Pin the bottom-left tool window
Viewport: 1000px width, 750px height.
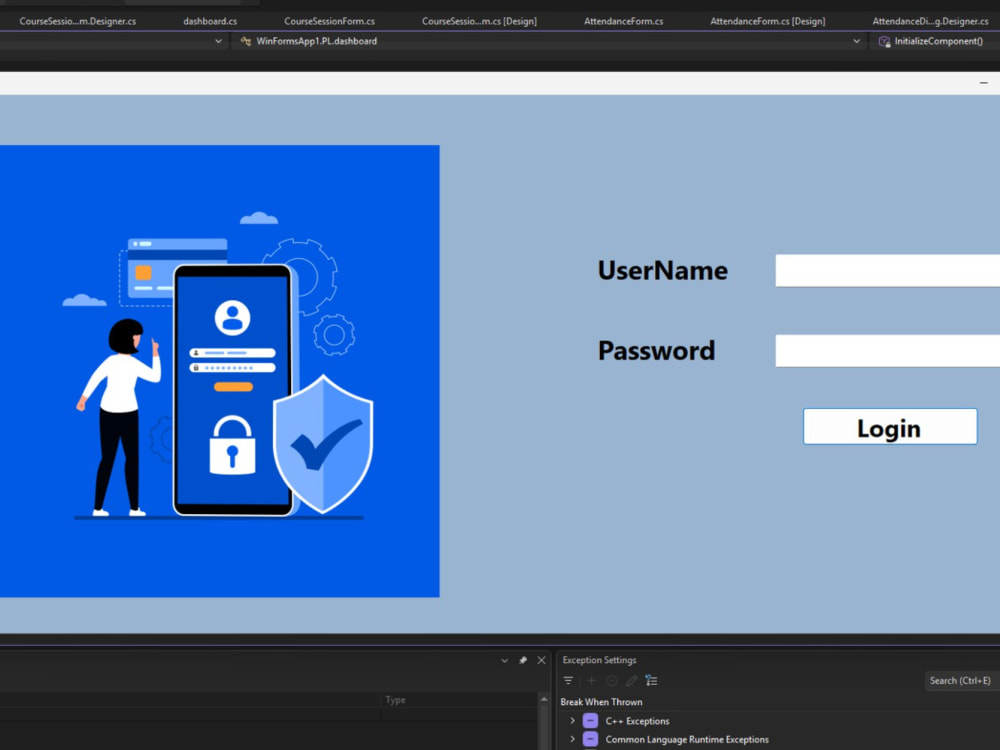523,660
